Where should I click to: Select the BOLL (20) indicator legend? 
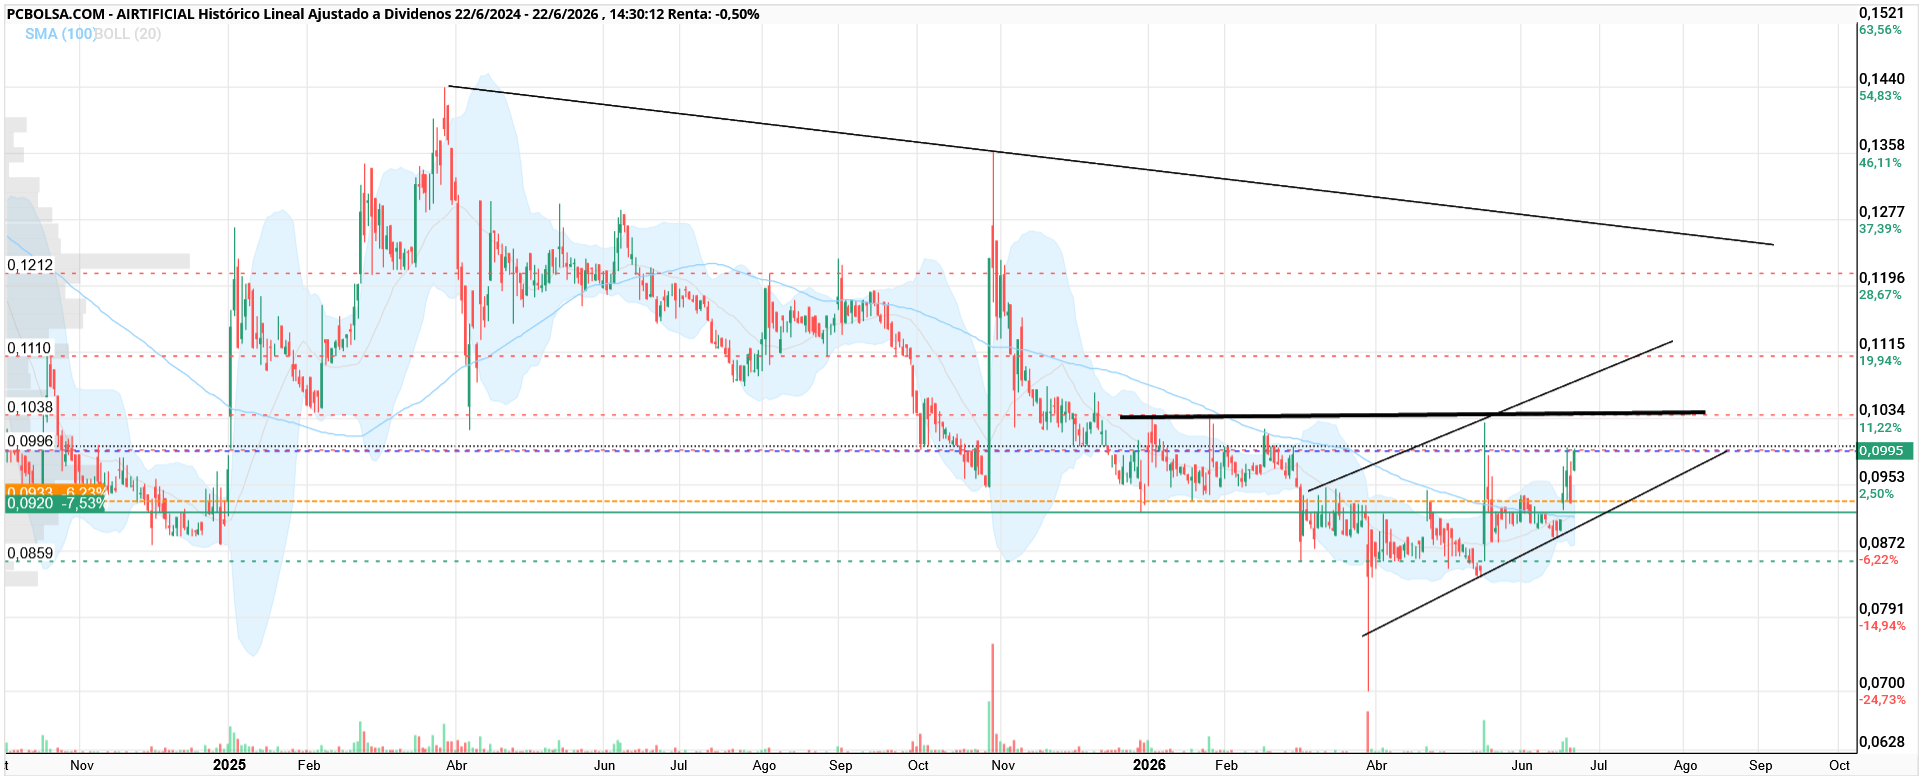pyautogui.click(x=128, y=34)
